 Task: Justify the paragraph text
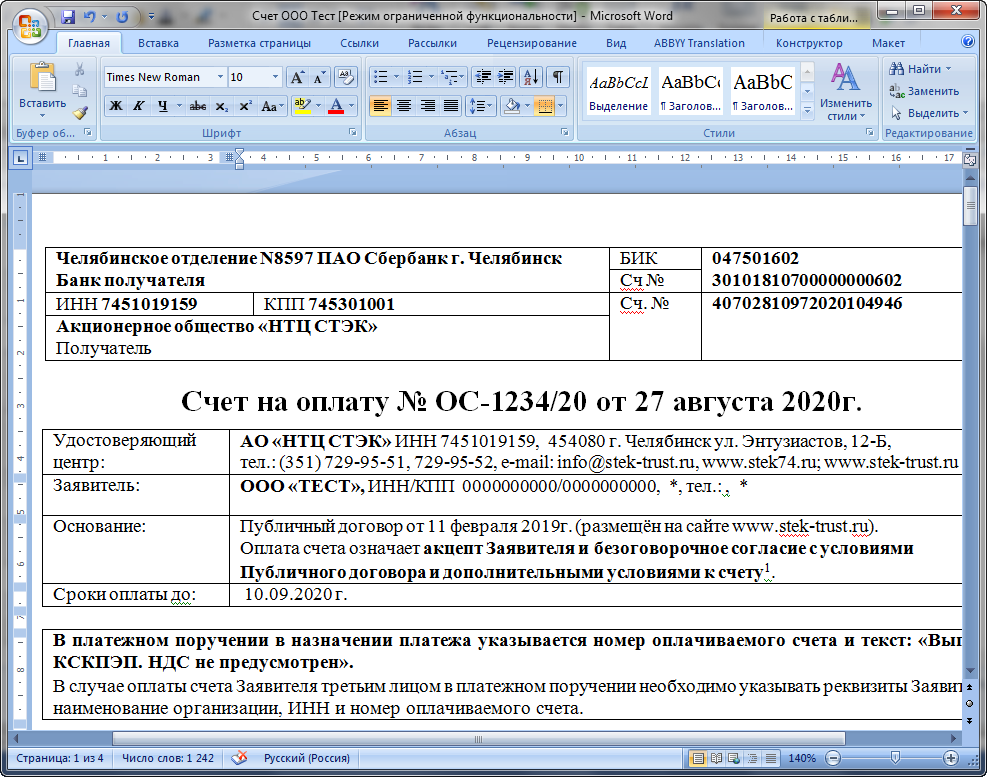[x=451, y=106]
